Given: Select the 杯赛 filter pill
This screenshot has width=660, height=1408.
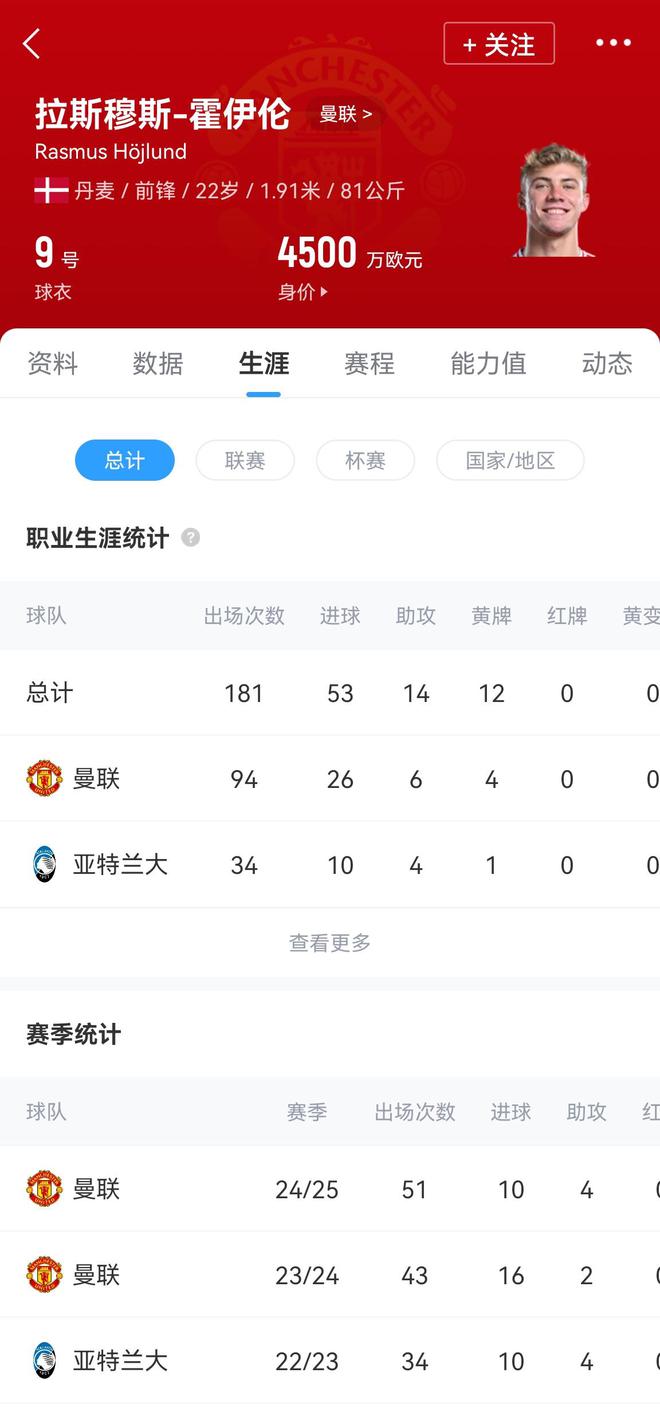Looking at the screenshot, I should click(x=365, y=460).
